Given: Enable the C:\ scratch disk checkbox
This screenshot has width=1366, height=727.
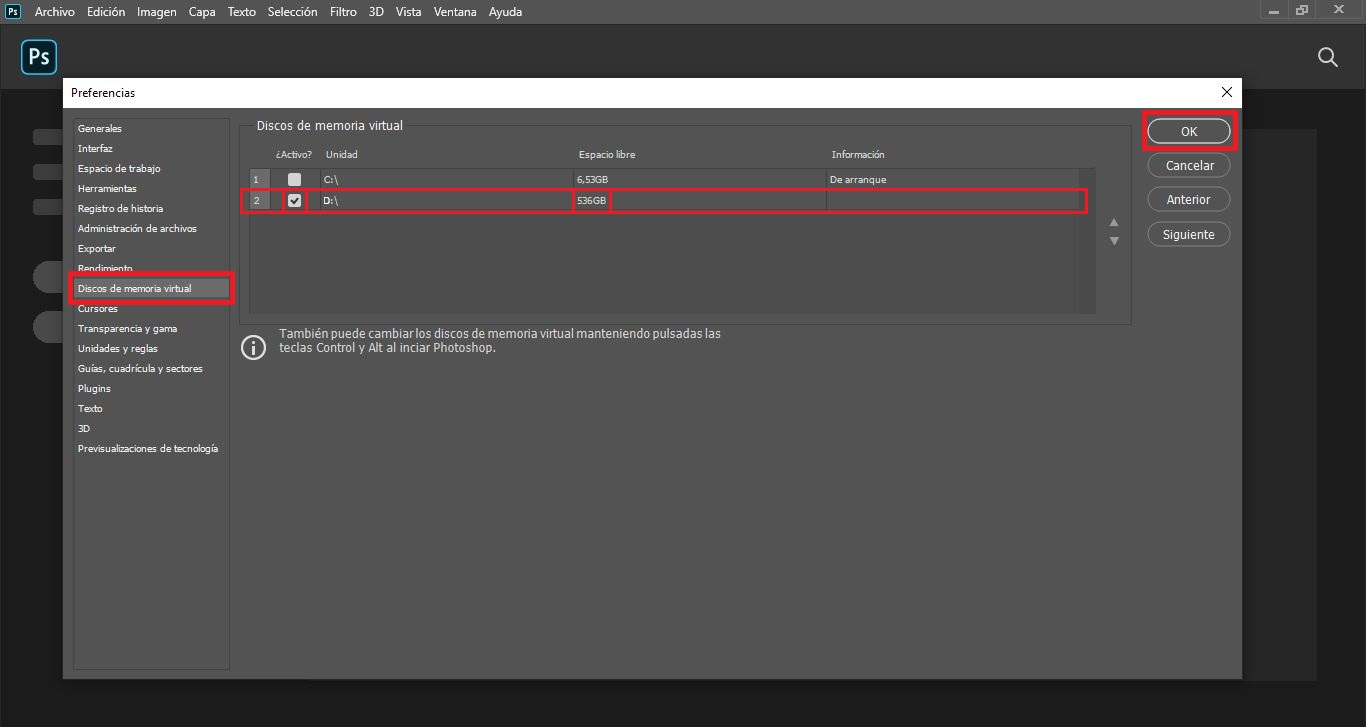Looking at the screenshot, I should tap(294, 179).
